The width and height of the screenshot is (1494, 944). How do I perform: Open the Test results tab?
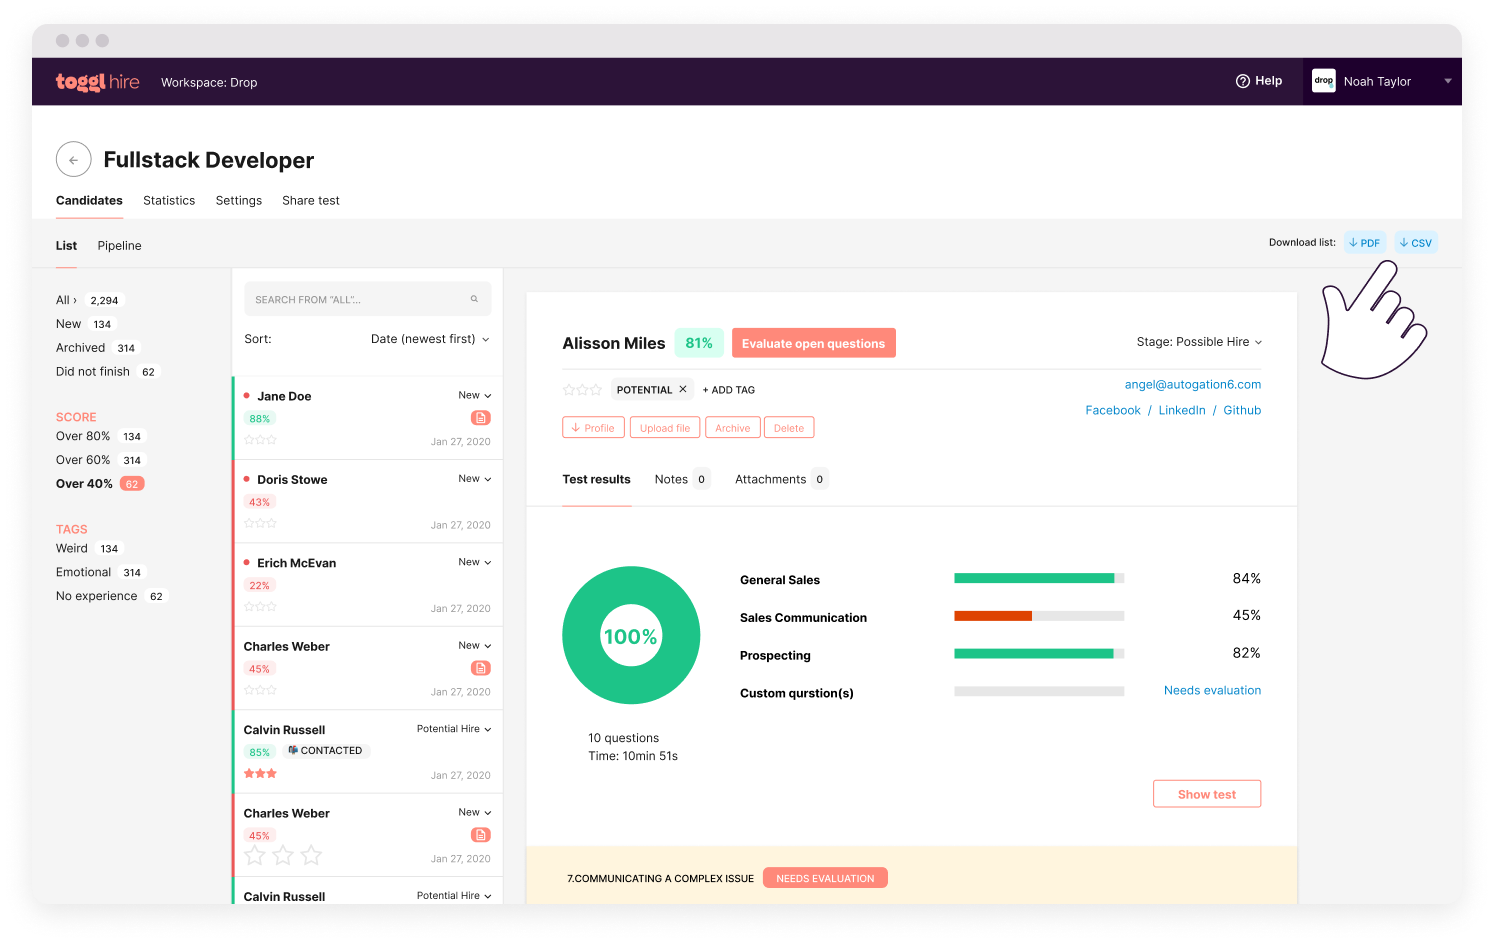[596, 479]
